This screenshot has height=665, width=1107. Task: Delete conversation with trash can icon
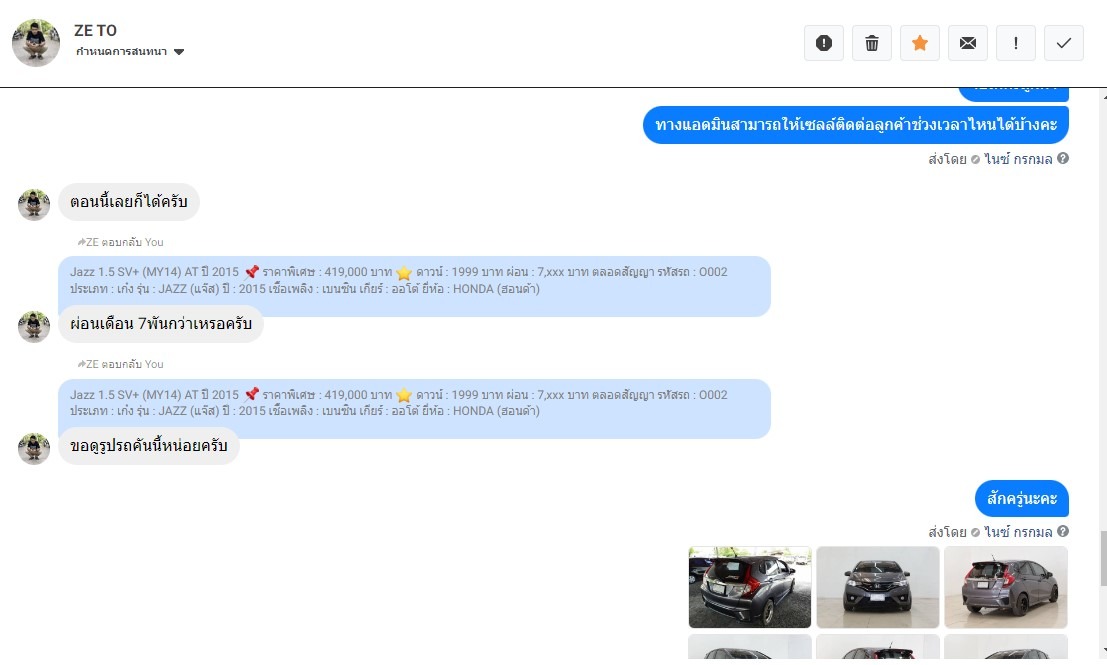[x=871, y=43]
